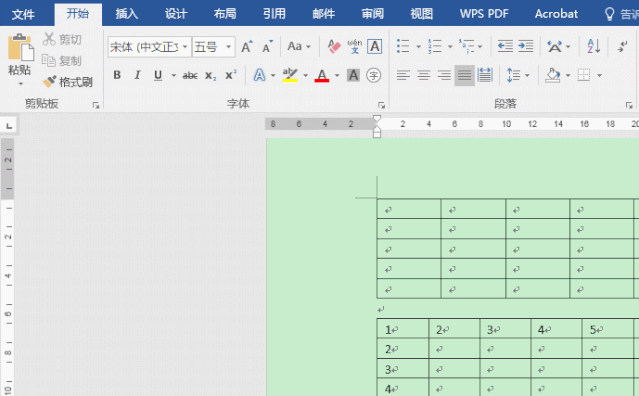639x396 pixels.
Task: Open the Asian layout options icon
Action: tap(554, 46)
